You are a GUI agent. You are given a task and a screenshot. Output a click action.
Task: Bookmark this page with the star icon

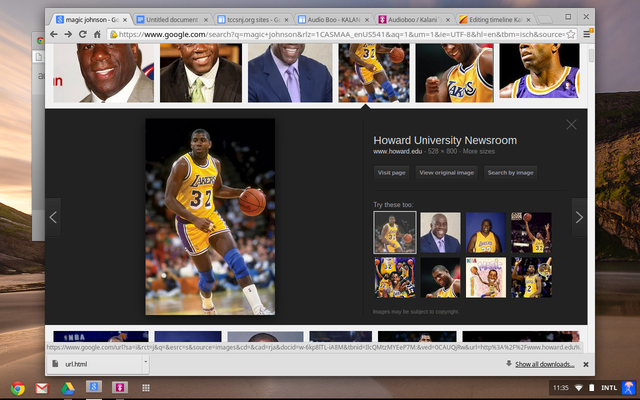click(571, 34)
